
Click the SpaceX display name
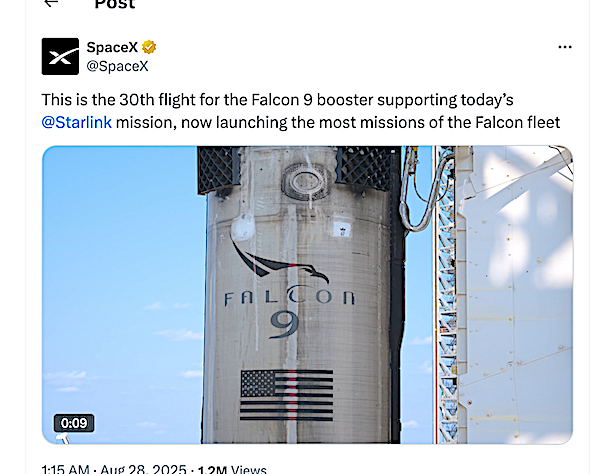coord(112,47)
